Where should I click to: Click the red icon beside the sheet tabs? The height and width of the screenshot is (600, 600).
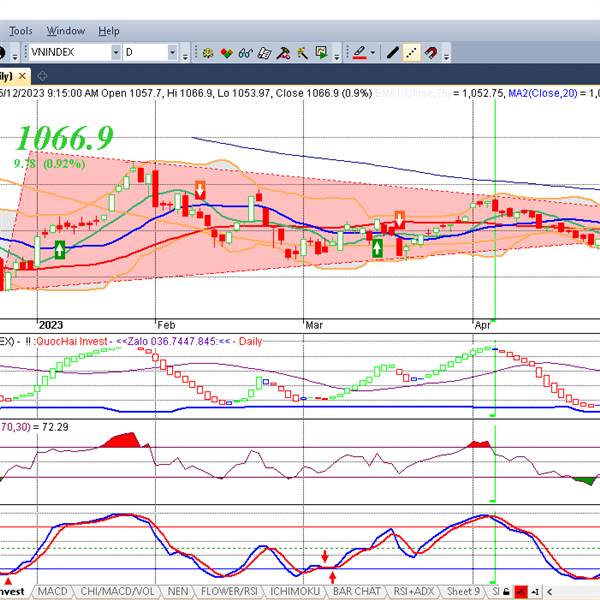click(x=520, y=592)
